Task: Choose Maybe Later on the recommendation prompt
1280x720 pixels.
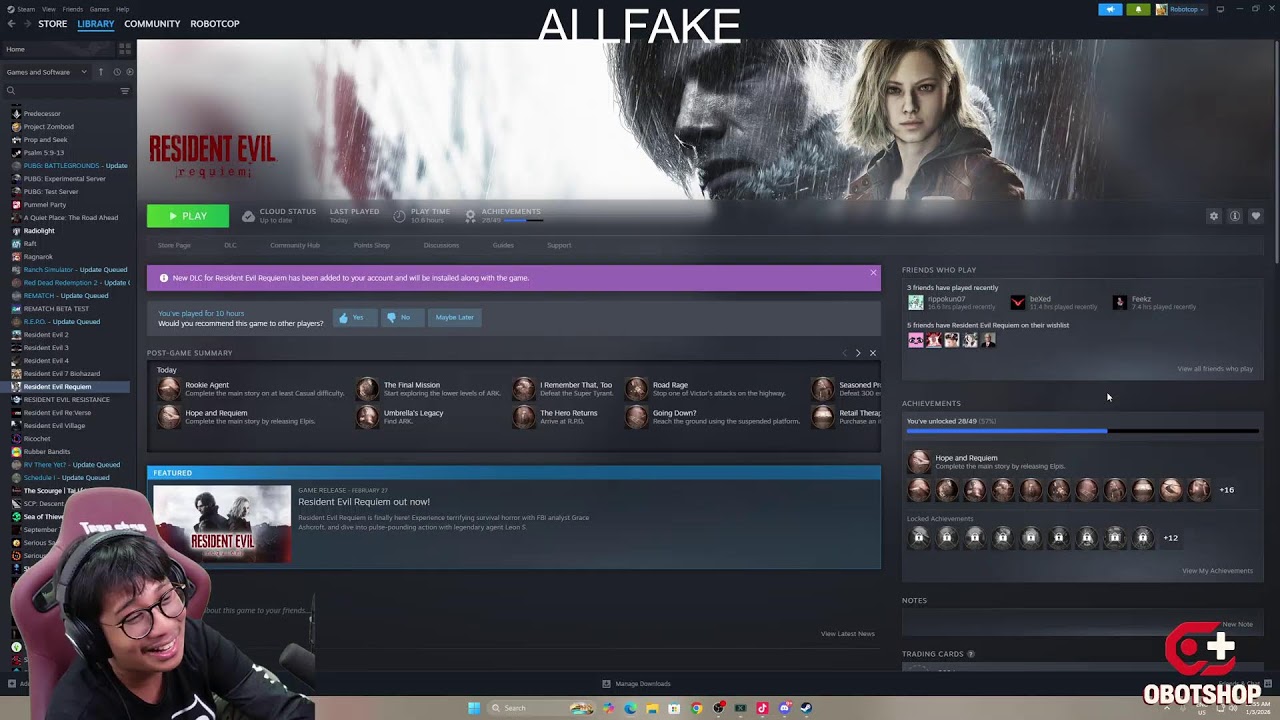Action: [455, 317]
